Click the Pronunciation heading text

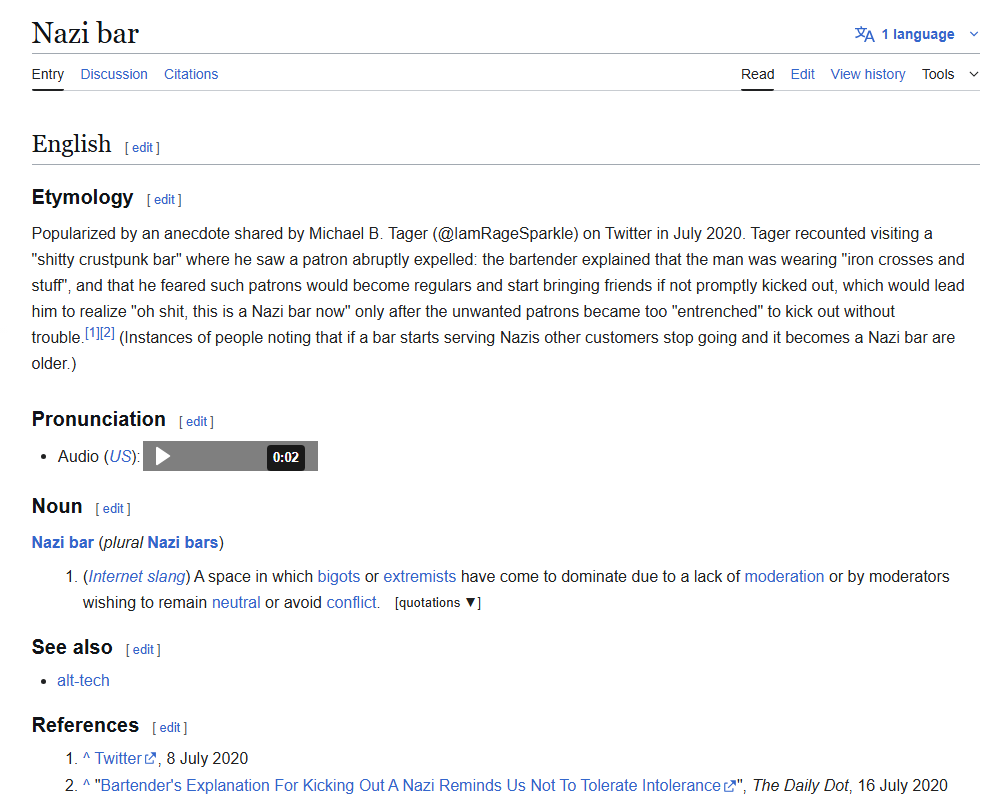coord(98,419)
